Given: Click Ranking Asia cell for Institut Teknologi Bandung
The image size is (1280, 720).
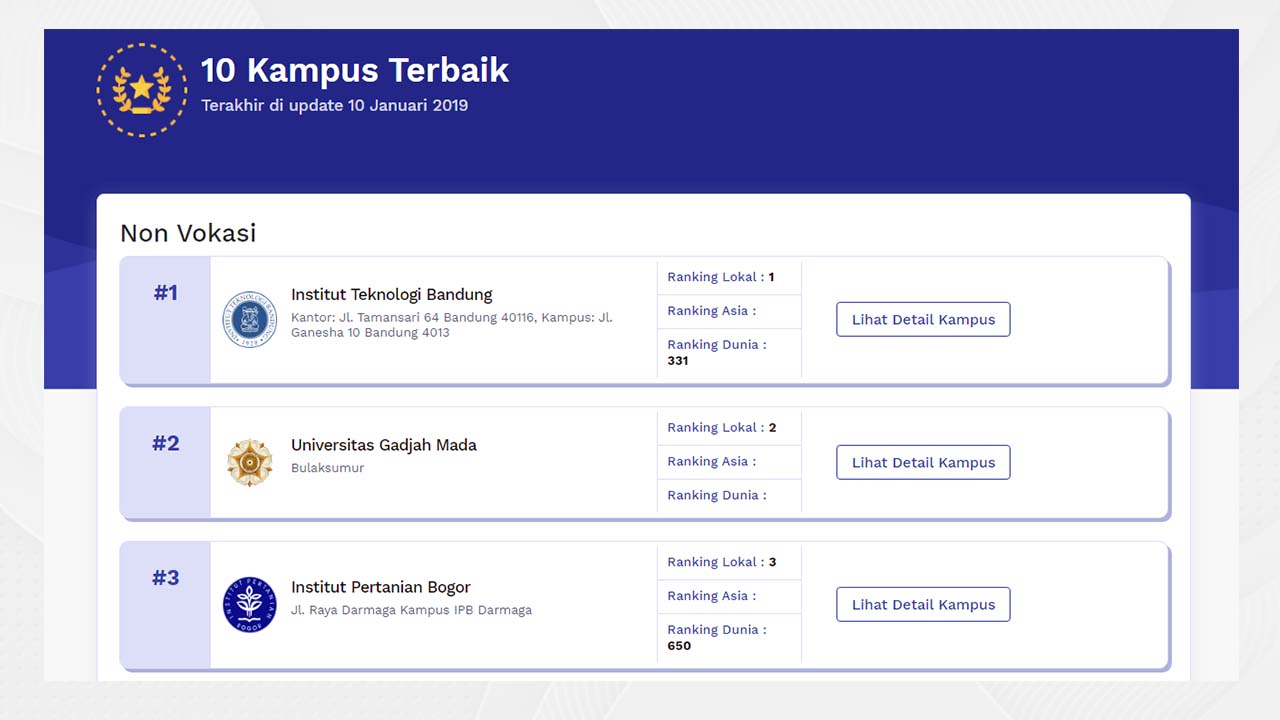Looking at the screenshot, I should tap(729, 311).
